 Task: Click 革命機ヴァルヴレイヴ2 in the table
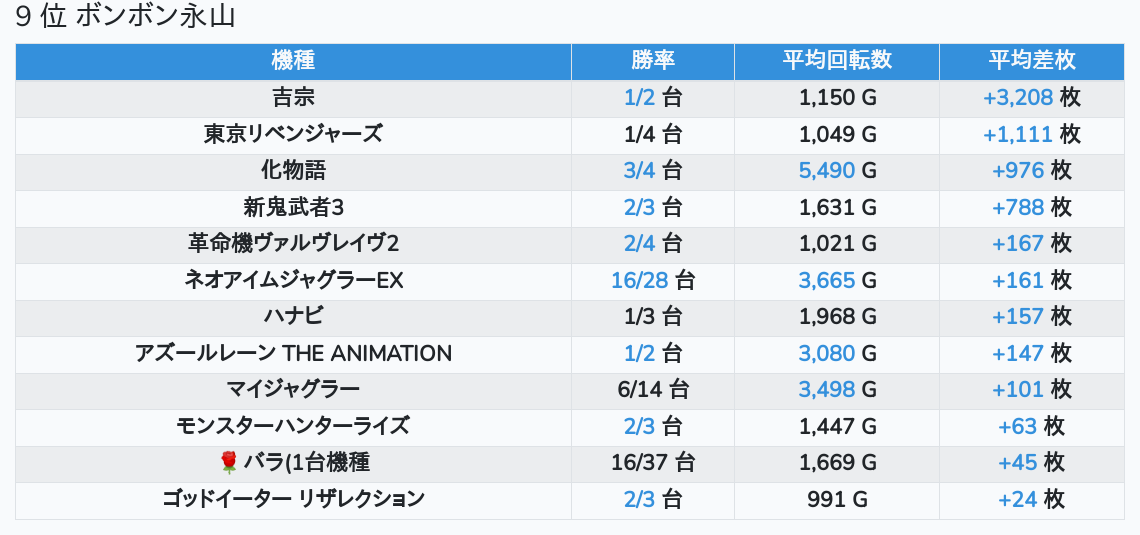(x=293, y=244)
